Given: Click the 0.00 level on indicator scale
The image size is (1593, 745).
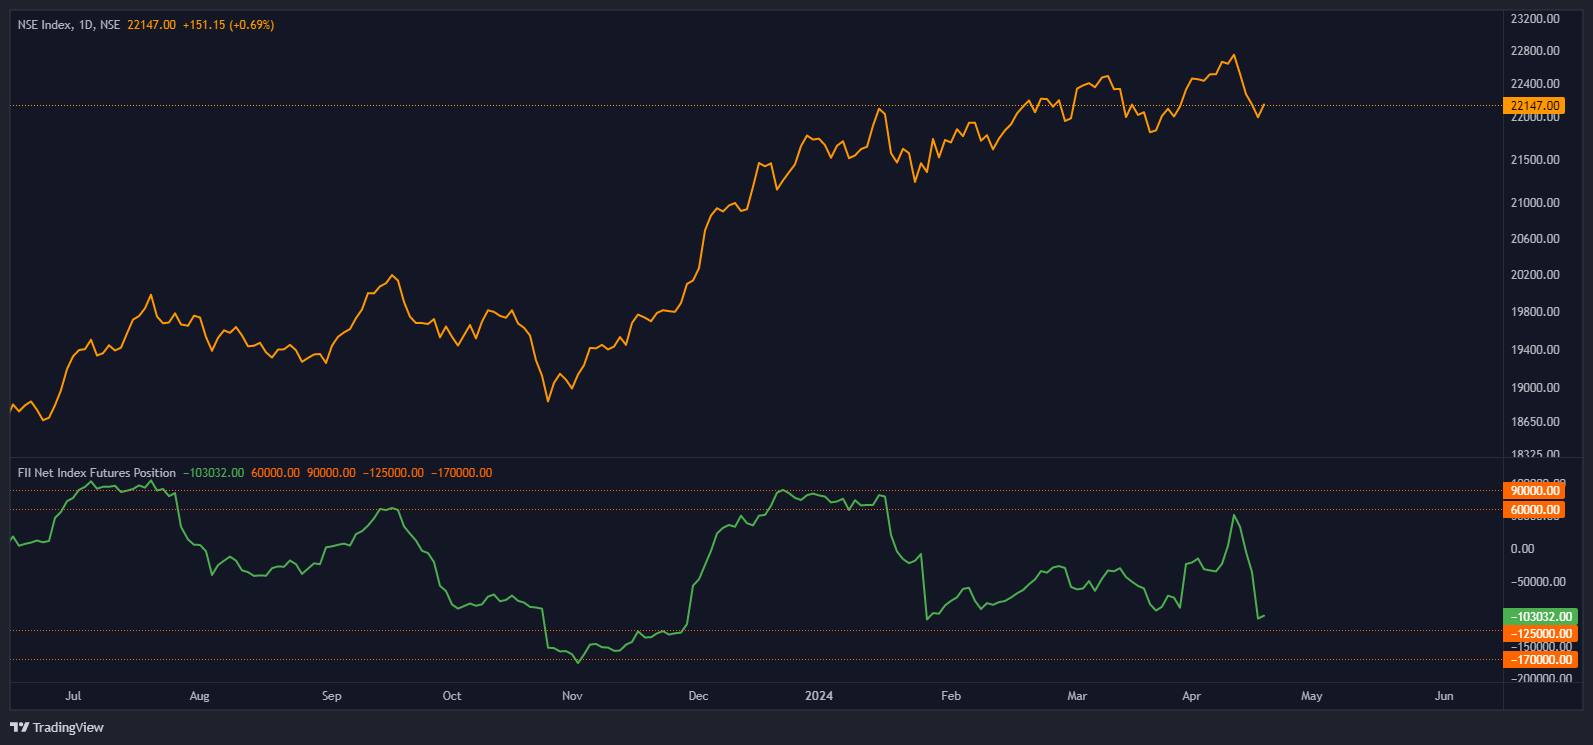Looking at the screenshot, I should (1523, 548).
